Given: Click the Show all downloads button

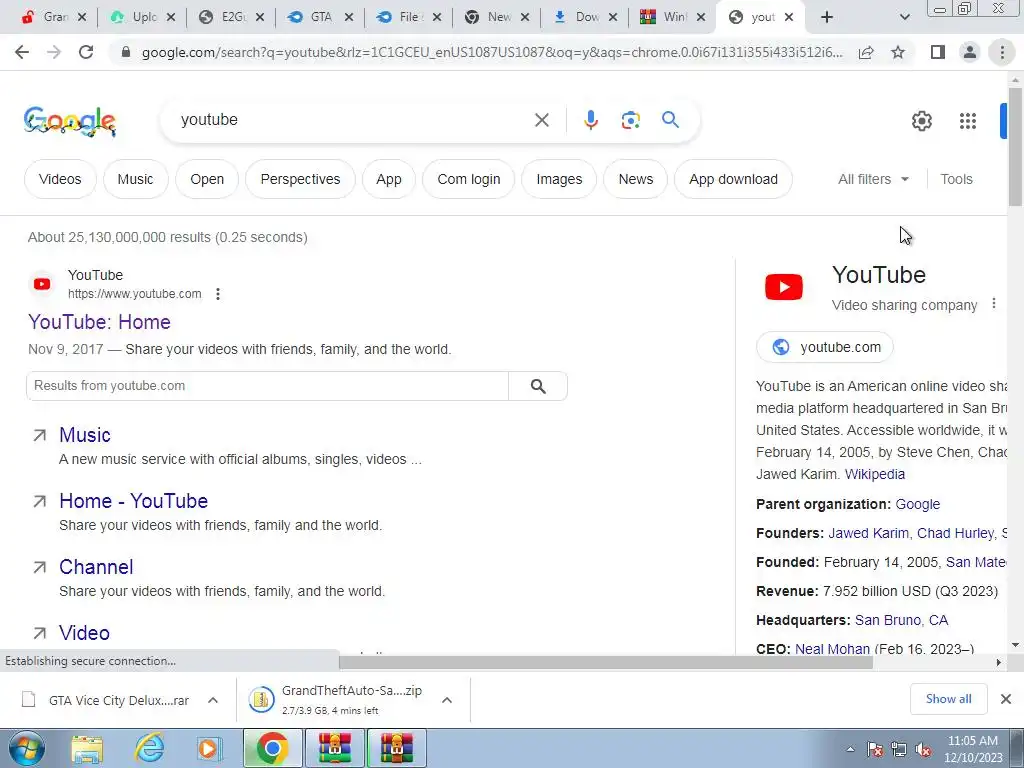Looking at the screenshot, I should click(948, 699).
